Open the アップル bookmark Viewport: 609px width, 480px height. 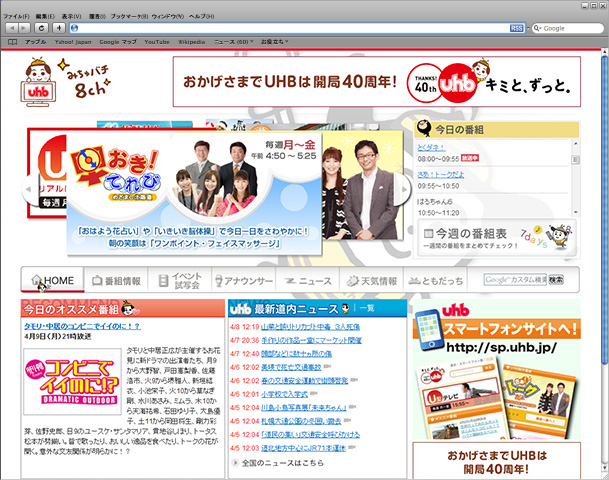click(35, 42)
